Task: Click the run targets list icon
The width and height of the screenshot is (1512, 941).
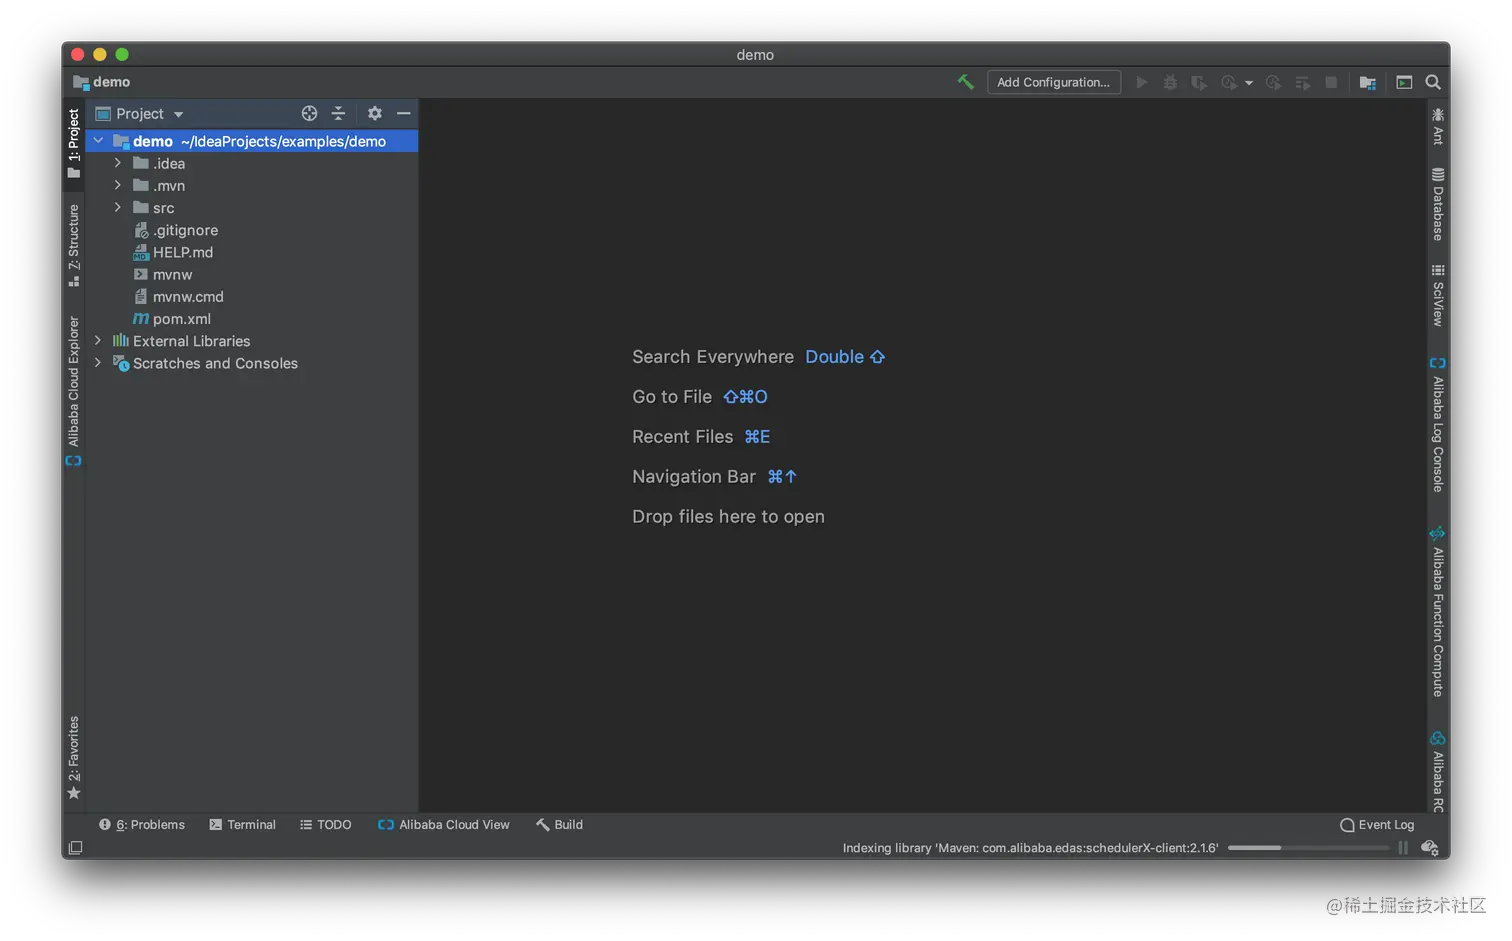Action: click(x=1302, y=82)
